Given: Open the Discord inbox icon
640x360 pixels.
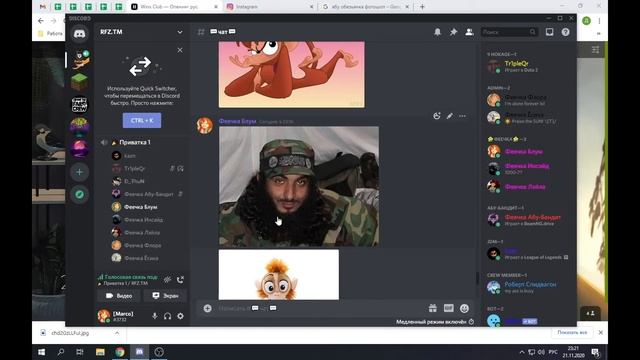Looking at the screenshot, I should pos(549,32).
